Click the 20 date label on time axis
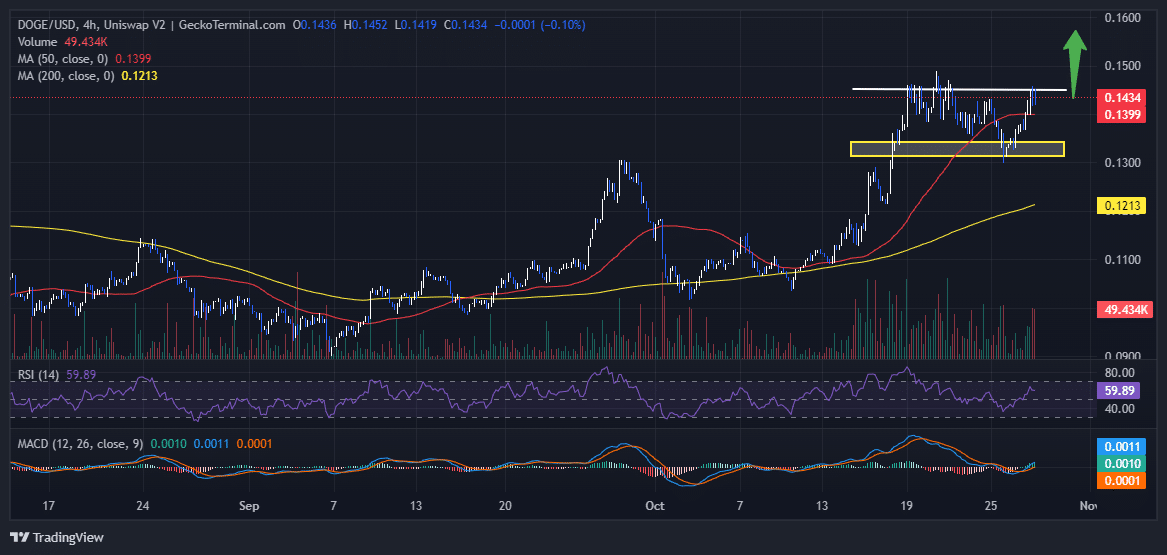1167x555 pixels. click(505, 506)
